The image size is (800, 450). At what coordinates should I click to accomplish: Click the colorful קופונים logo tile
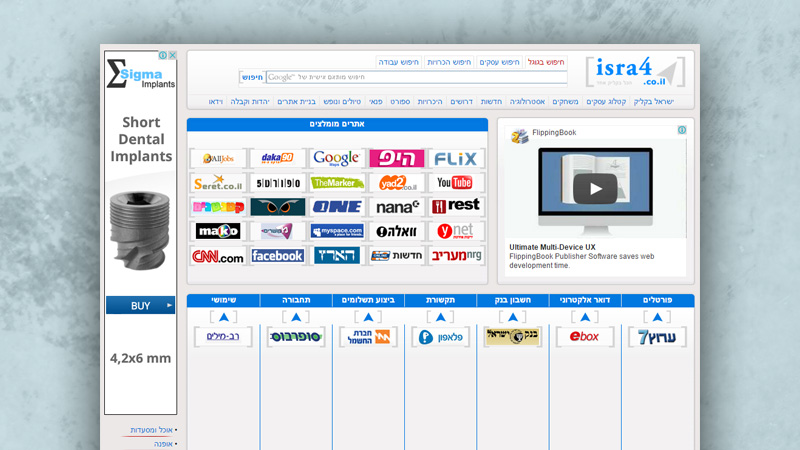[x=218, y=207]
